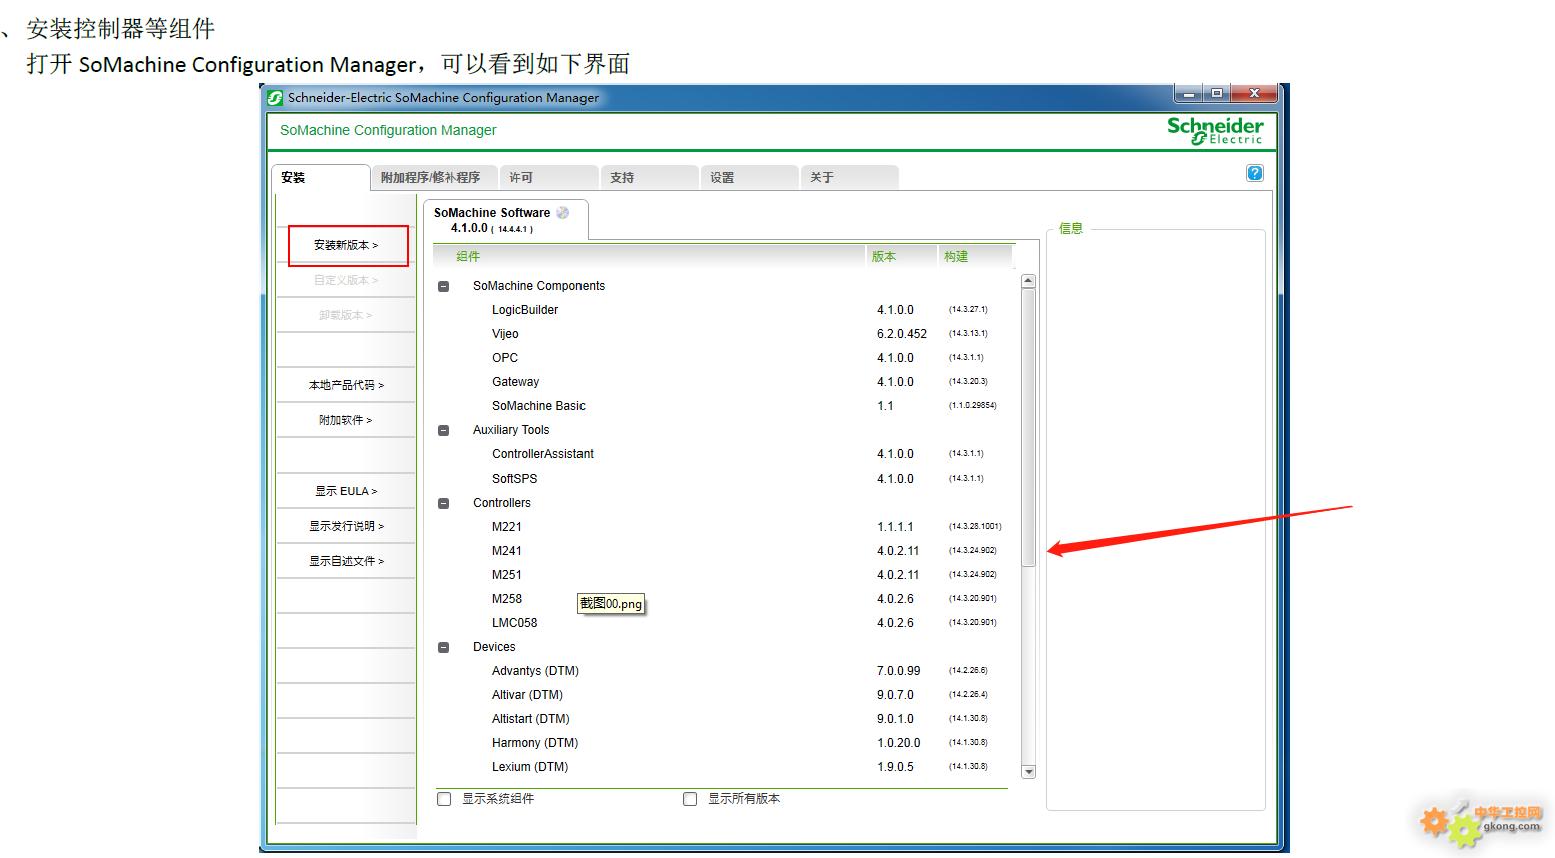The image size is (1555, 858).
Task: Switch to the 附加程序/修补程序 tab
Action: coord(435,177)
